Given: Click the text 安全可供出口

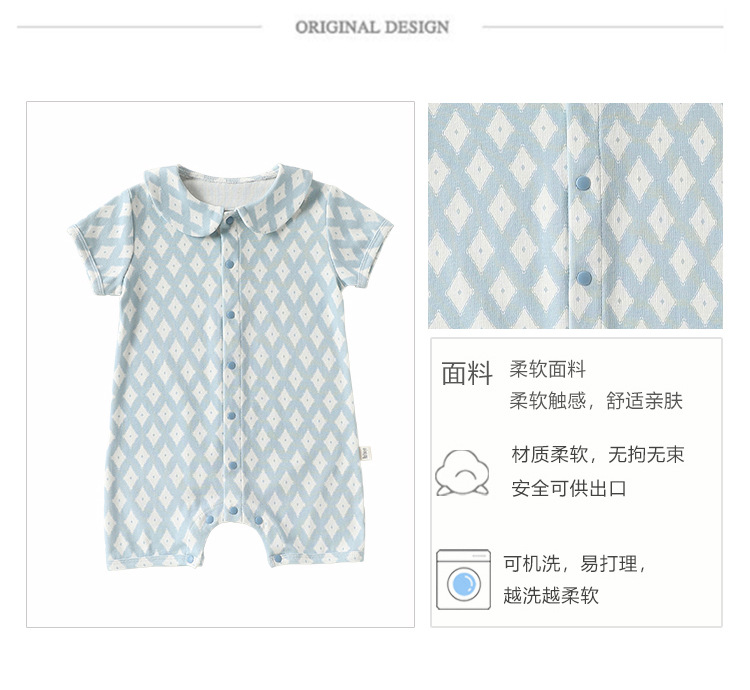Looking at the screenshot, I should click(x=569, y=488).
